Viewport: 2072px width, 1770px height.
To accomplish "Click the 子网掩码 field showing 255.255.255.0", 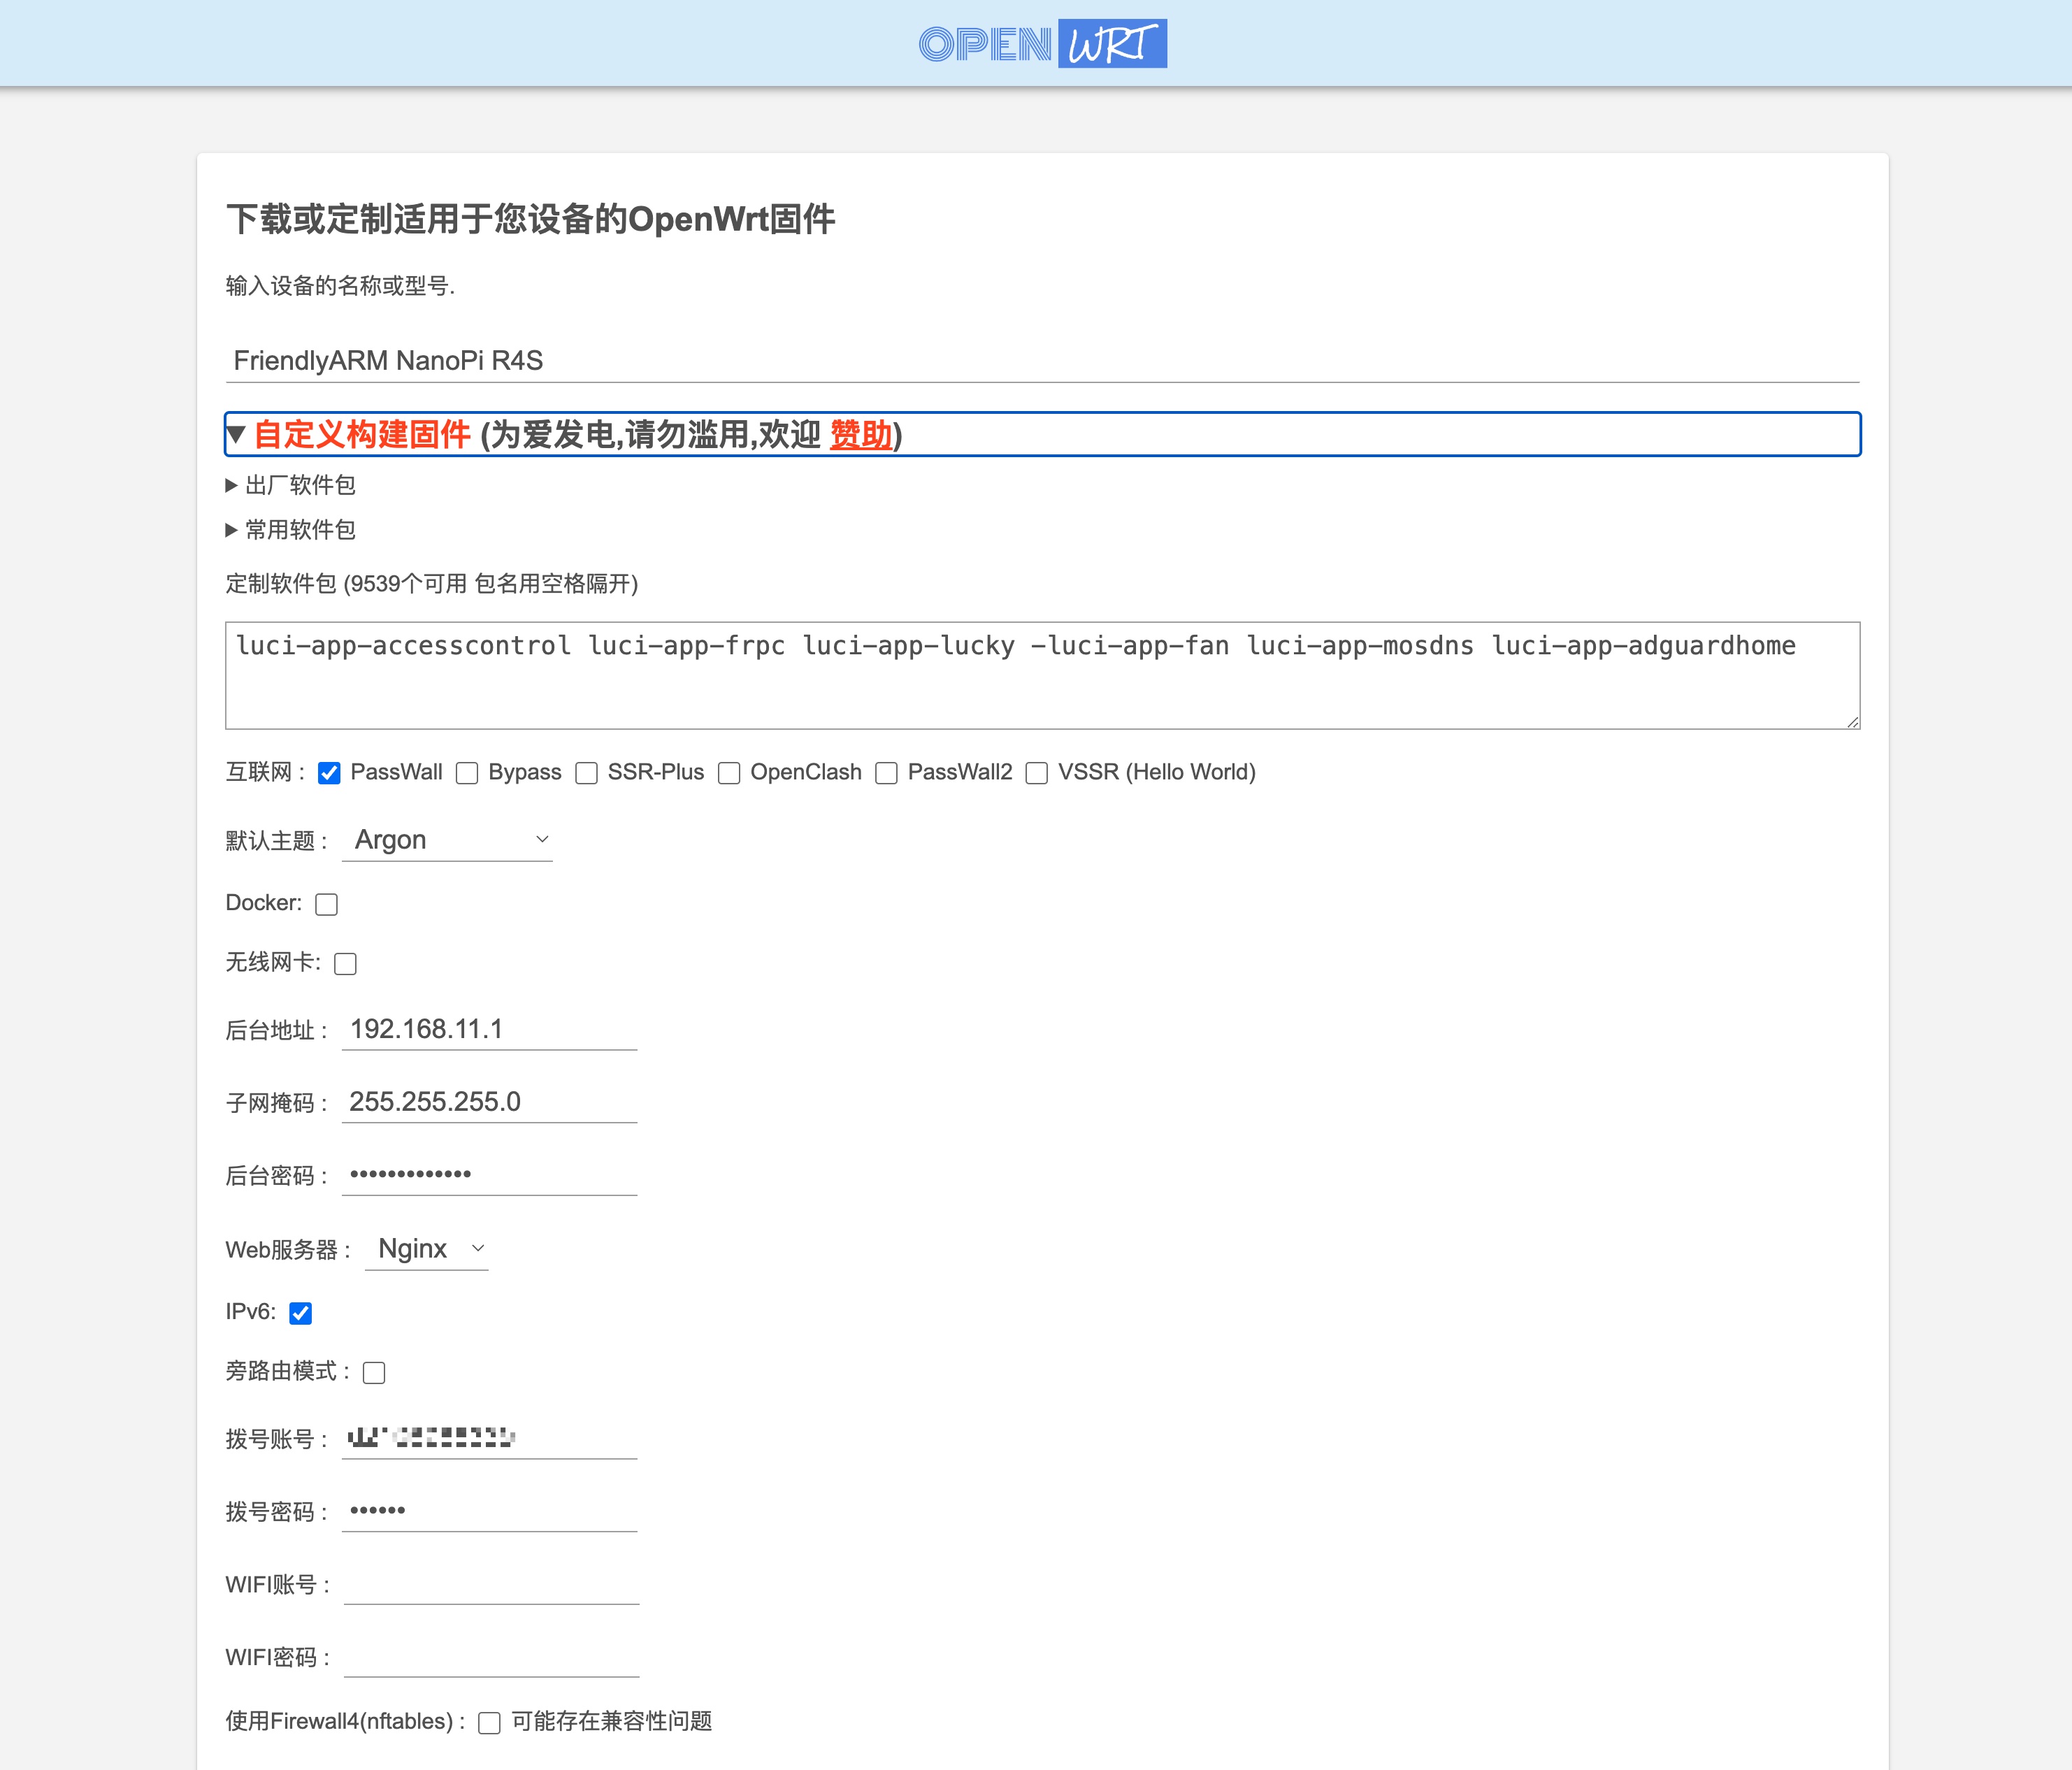I will pos(489,1102).
